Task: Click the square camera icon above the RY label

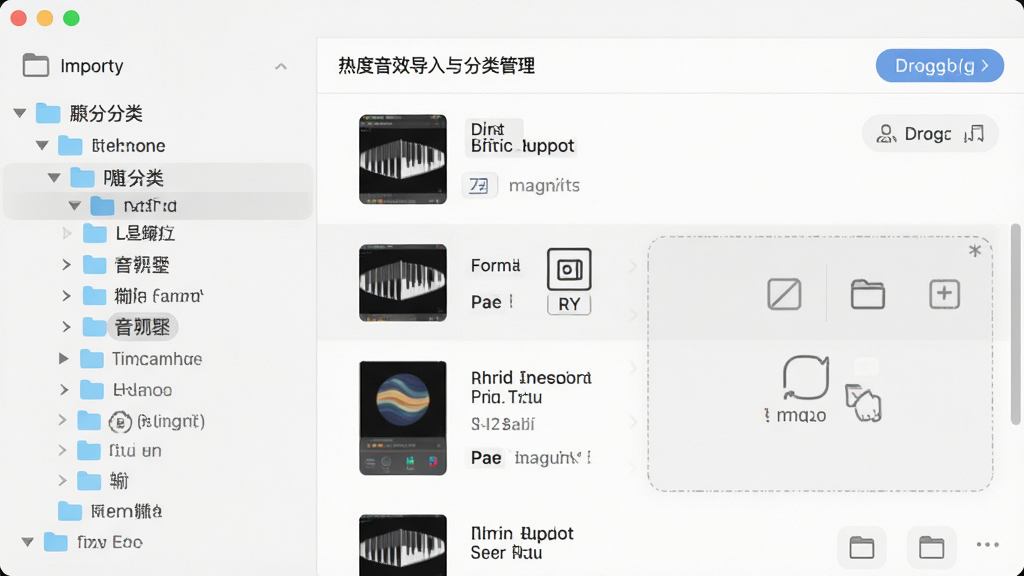Action: click(x=569, y=269)
